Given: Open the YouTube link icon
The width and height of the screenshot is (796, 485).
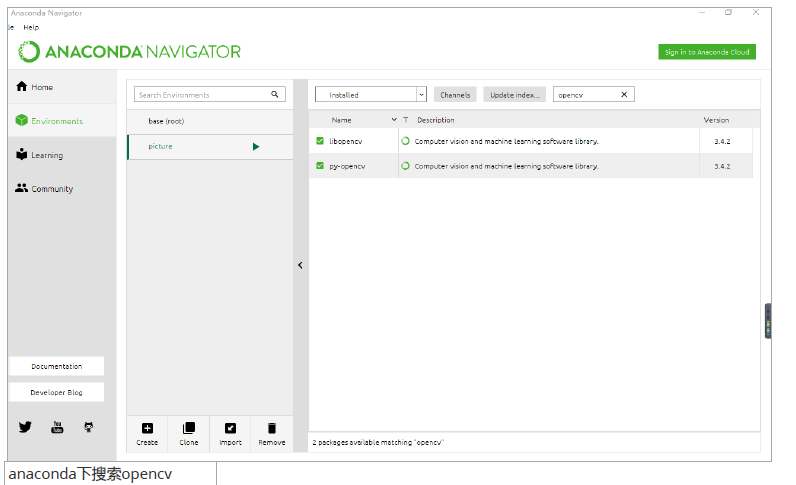Looking at the screenshot, I should [57, 427].
